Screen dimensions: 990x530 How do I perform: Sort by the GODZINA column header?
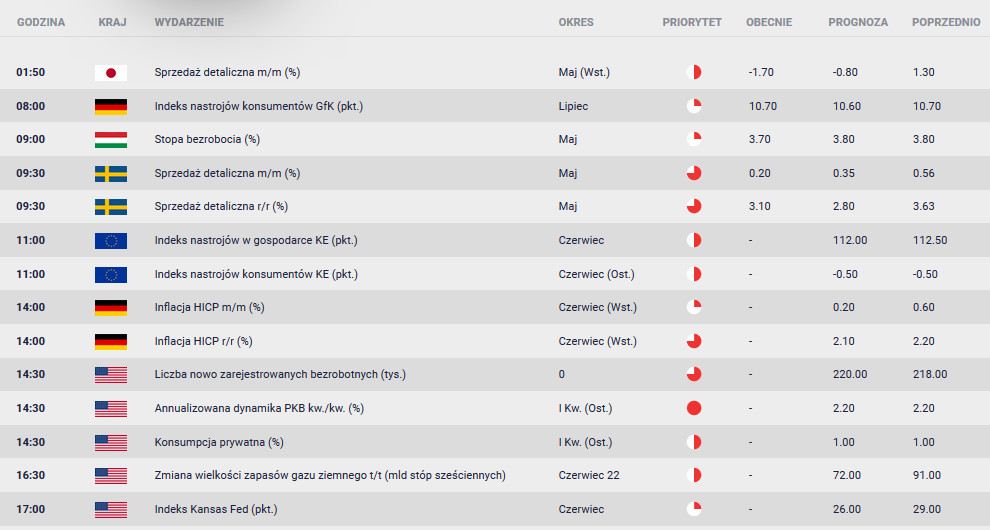(x=41, y=22)
